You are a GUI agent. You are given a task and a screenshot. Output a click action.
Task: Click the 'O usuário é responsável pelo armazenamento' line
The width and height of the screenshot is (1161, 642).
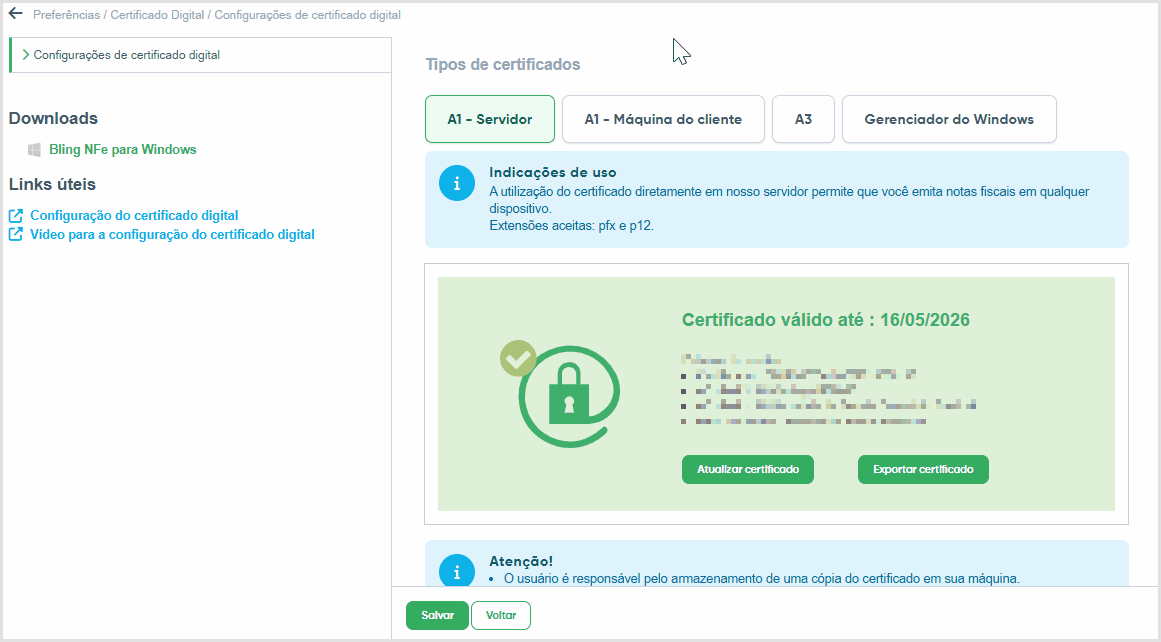(762, 578)
